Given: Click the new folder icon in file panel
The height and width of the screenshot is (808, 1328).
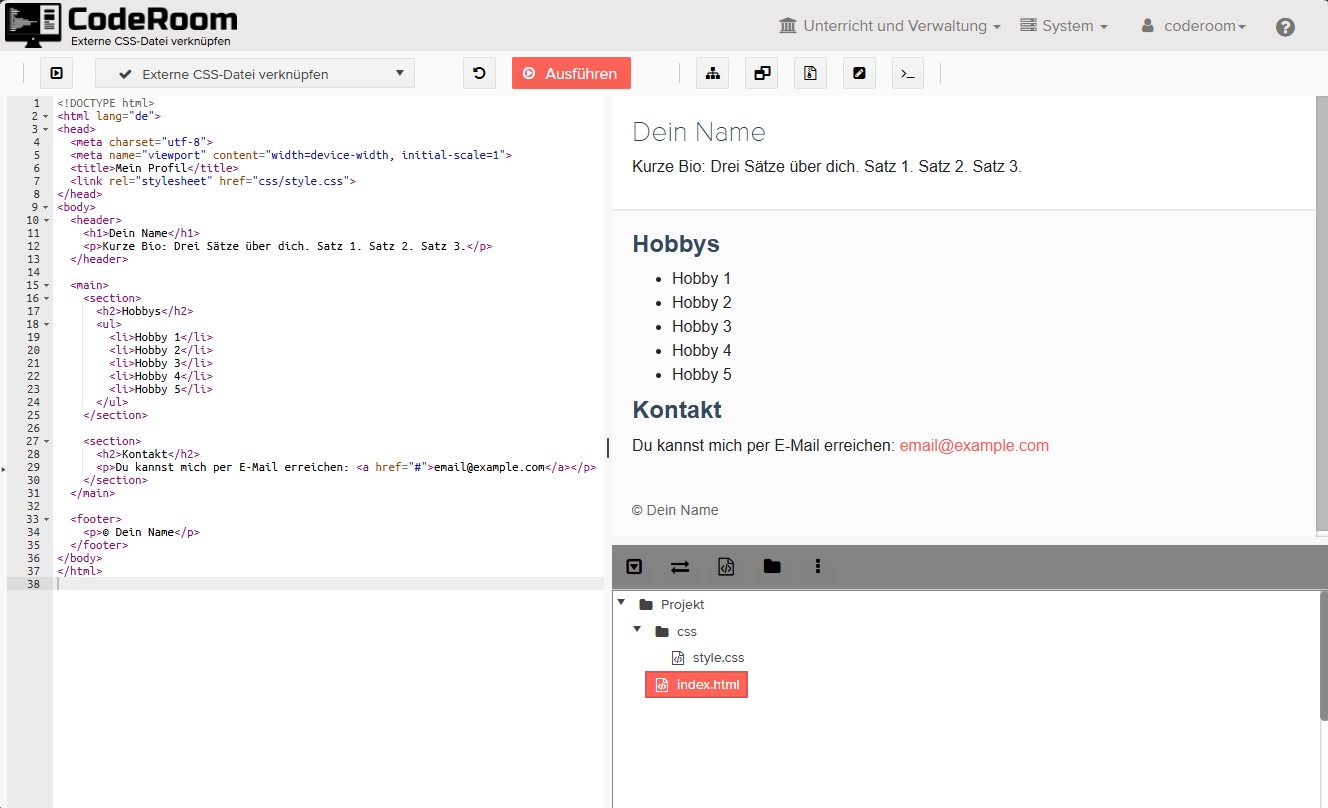Looking at the screenshot, I should 772,567.
